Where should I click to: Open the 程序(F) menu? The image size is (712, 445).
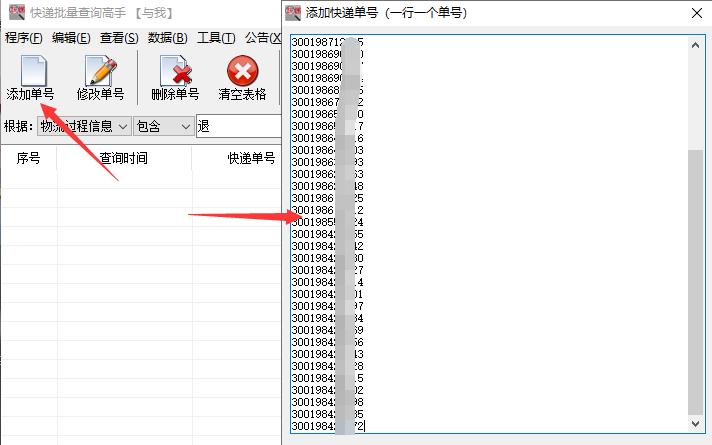click(24, 38)
